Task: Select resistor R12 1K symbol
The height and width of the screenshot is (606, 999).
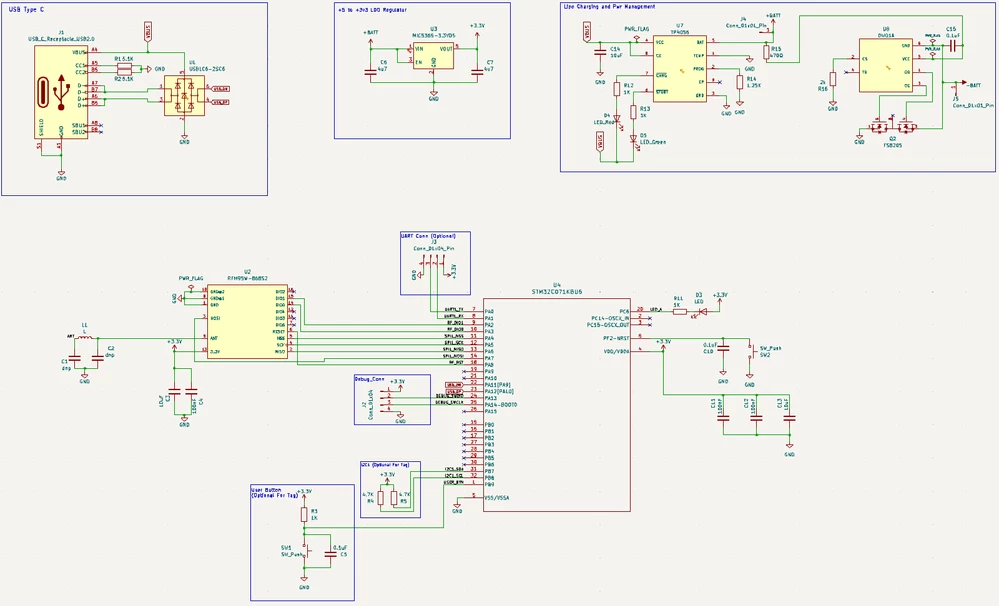Action: point(617,89)
